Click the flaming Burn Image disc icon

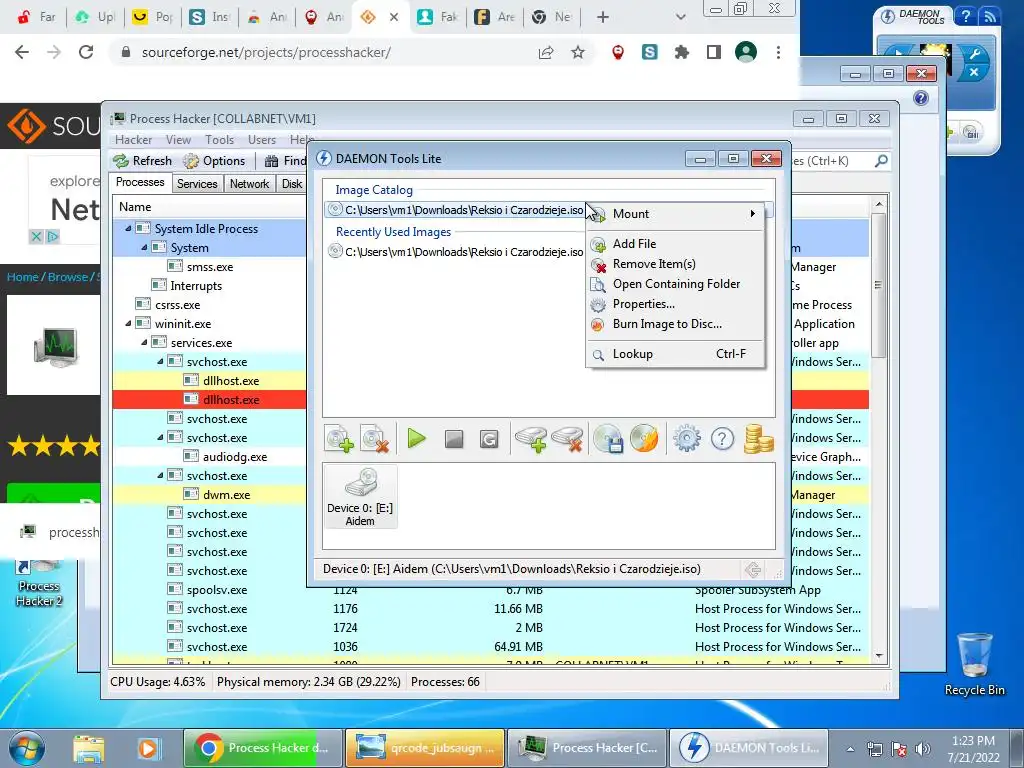(645, 439)
